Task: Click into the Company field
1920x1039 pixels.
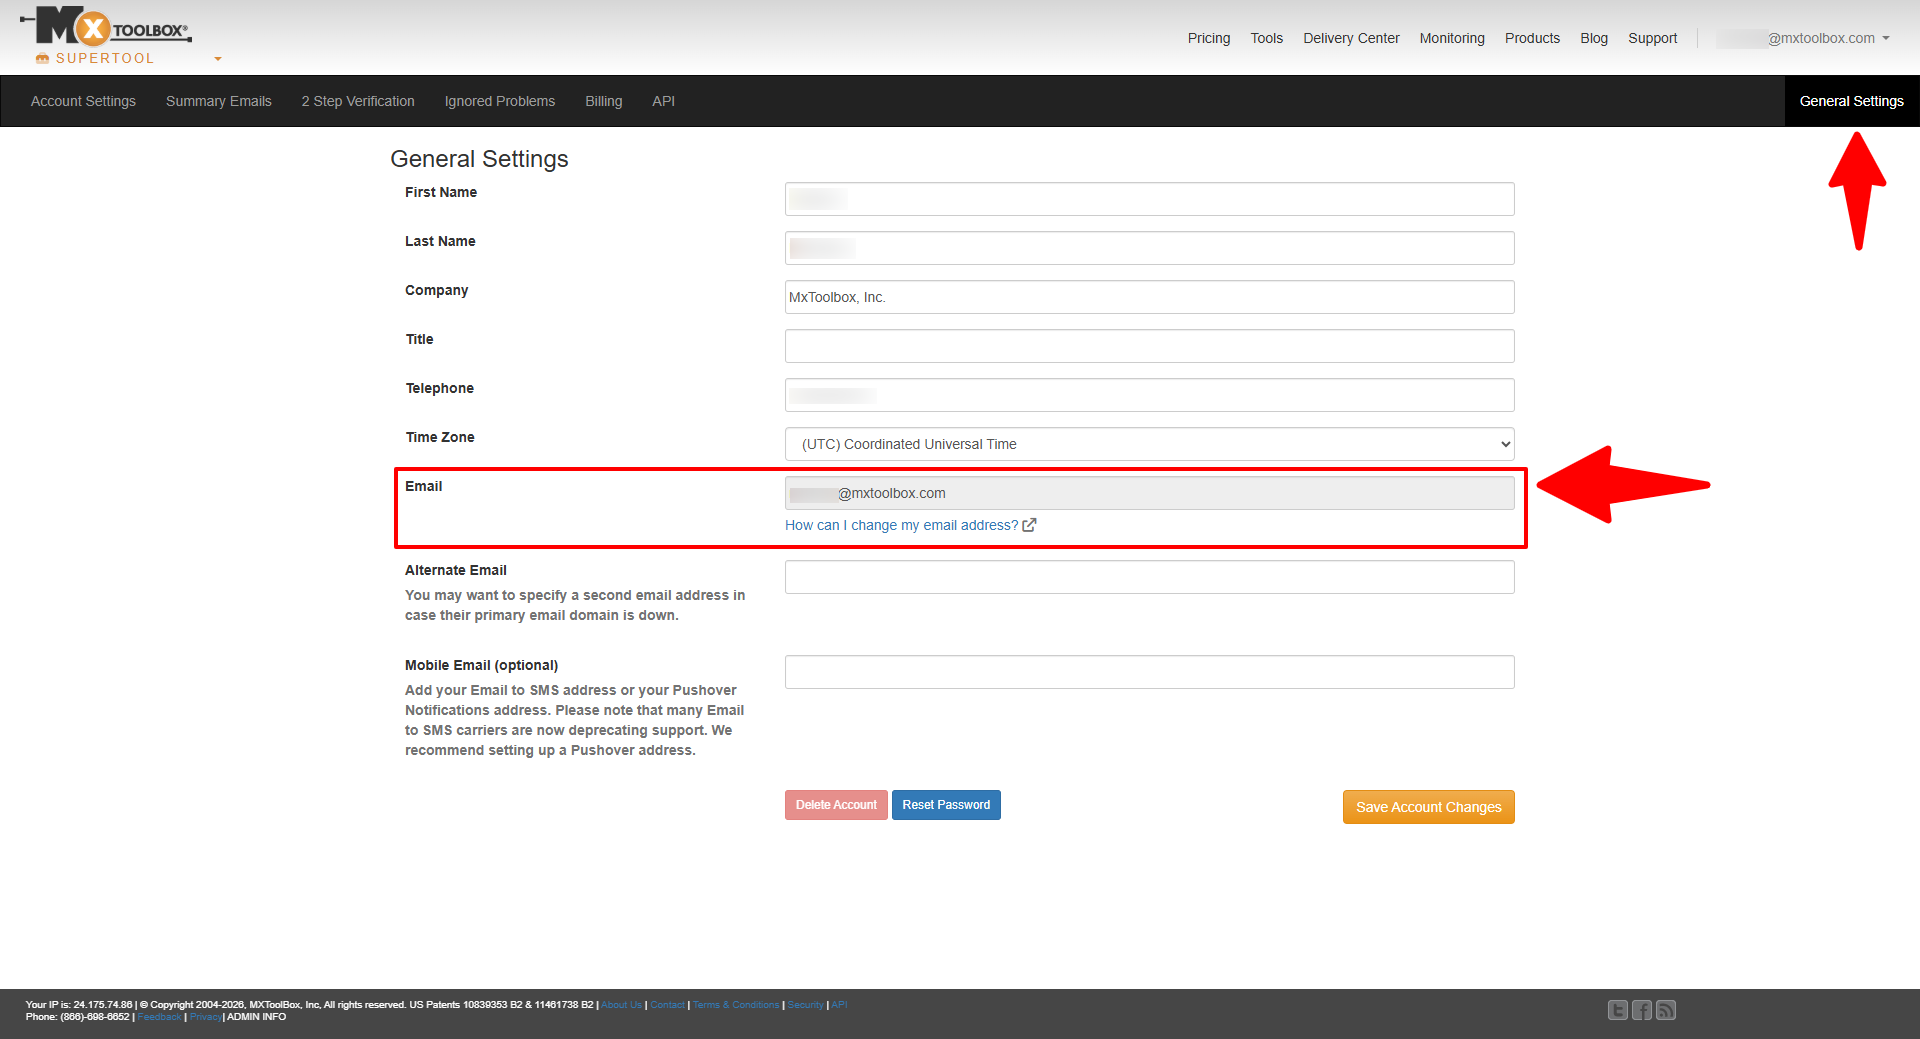Action: [1149, 297]
